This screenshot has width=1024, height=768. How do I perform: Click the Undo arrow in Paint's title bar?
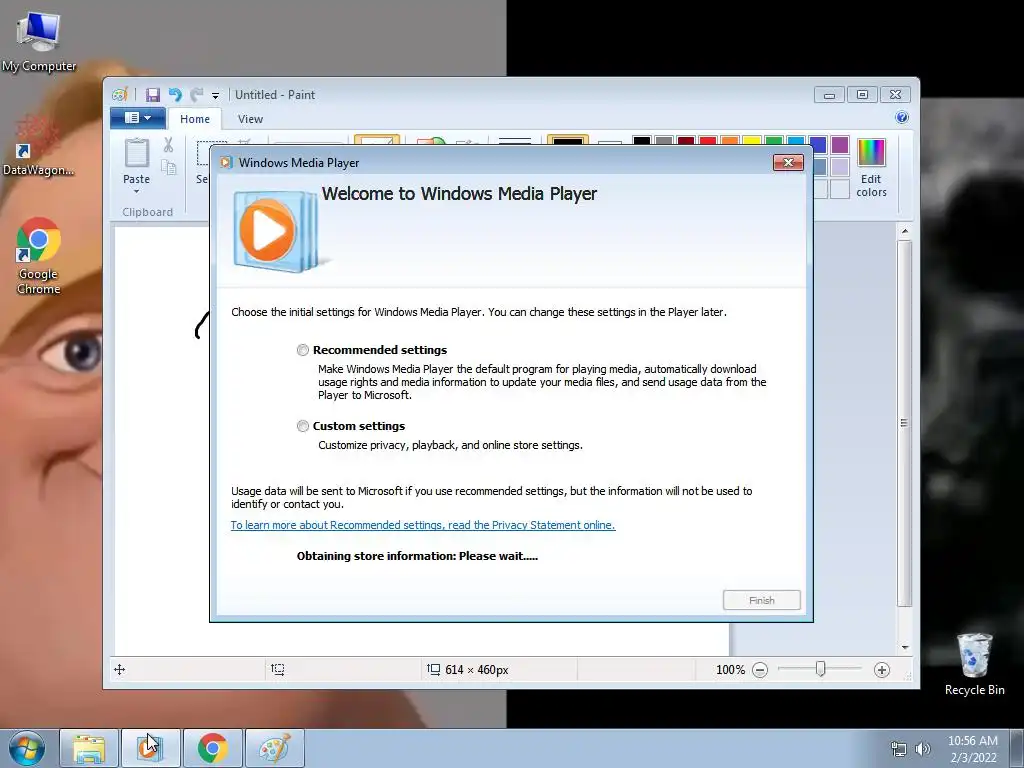click(175, 95)
